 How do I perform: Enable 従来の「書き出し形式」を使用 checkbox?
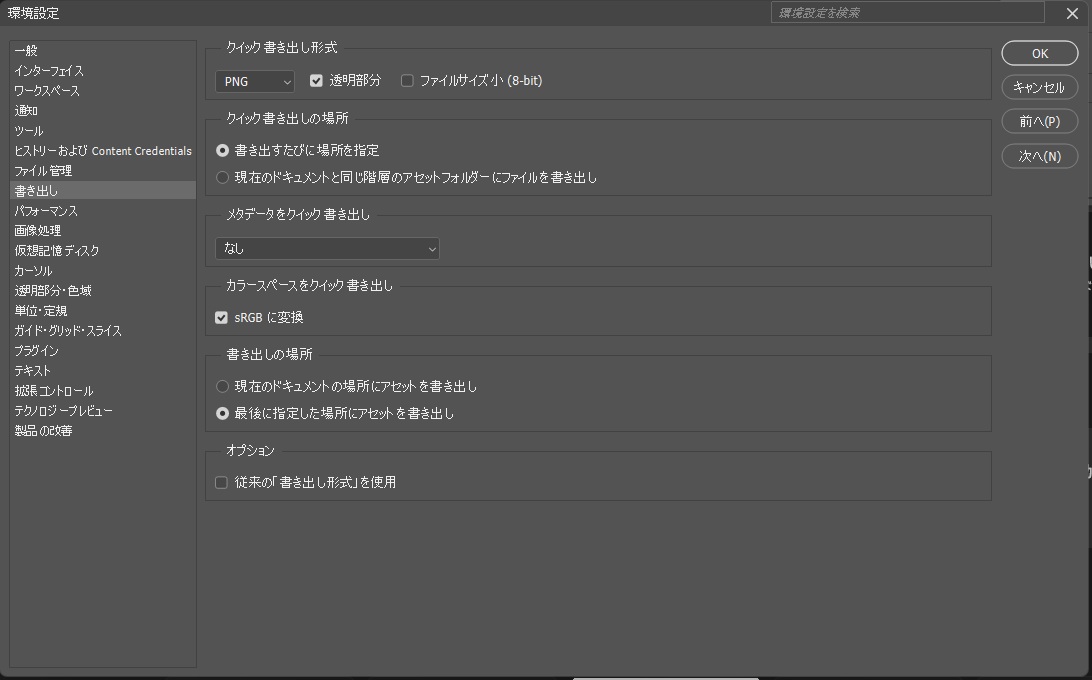click(x=221, y=483)
